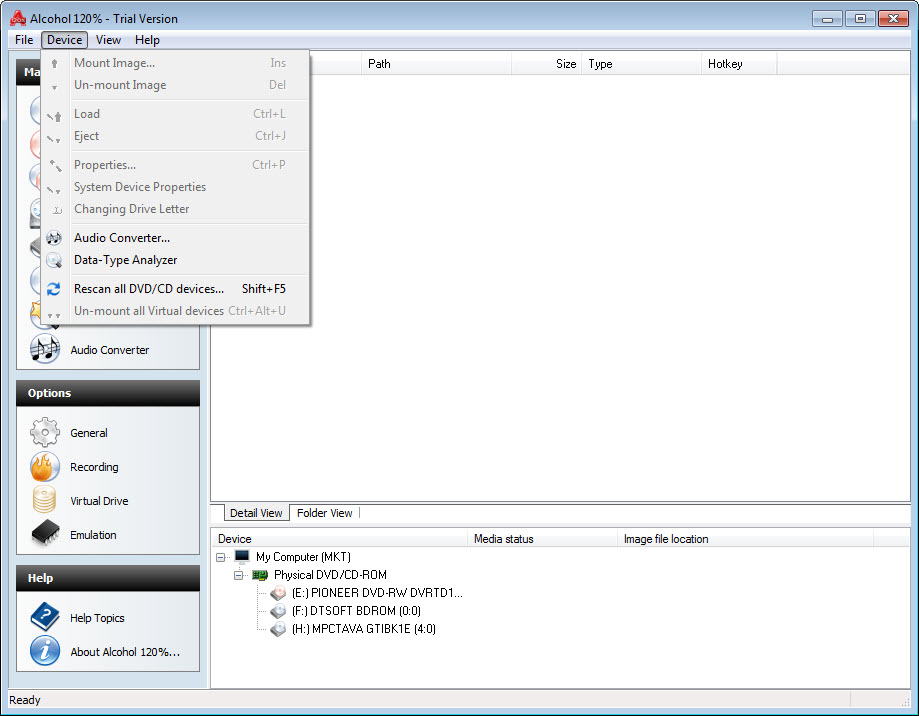Viewport: 919px width, 716px height.
Task: Open Help Topics book icon
Action: point(45,617)
